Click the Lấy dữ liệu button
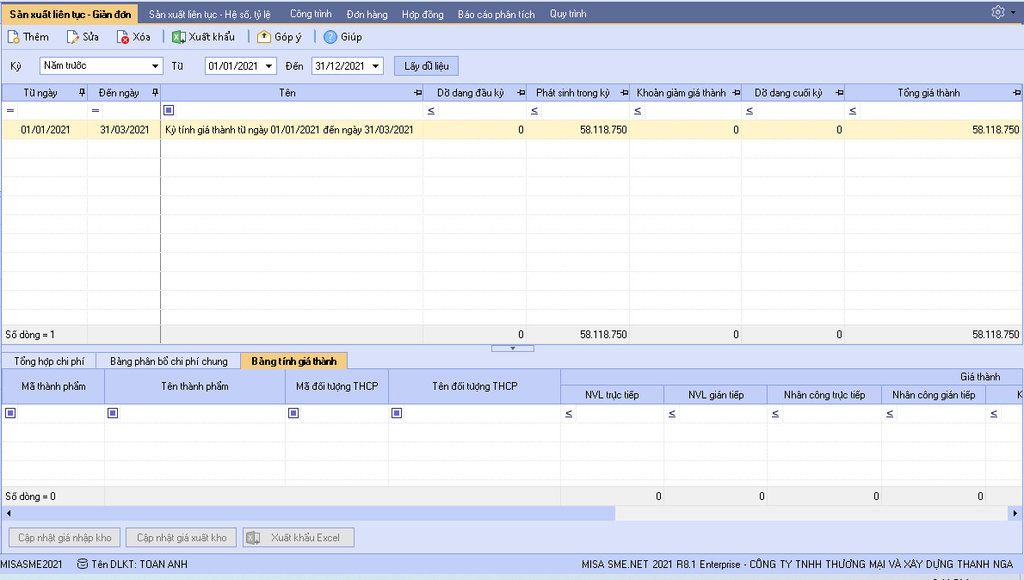Screen dimensions: 1024x580 (x=426, y=66)
